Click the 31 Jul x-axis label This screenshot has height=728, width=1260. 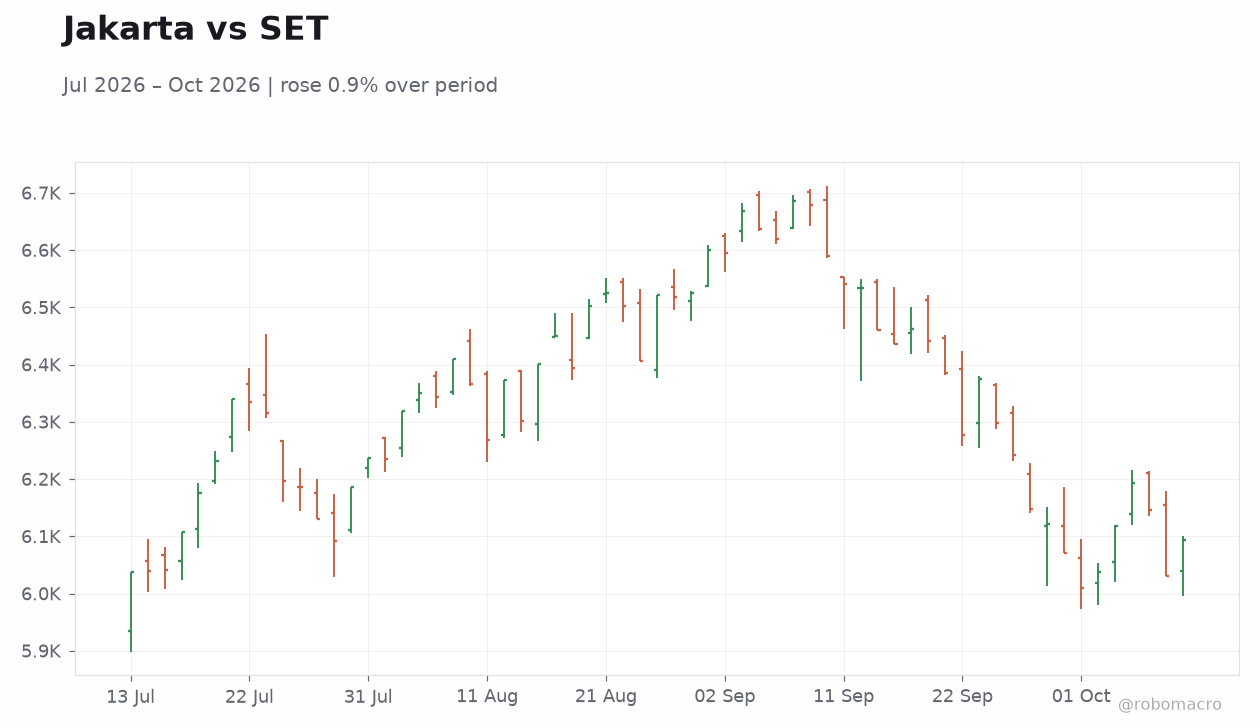(368, 697)
